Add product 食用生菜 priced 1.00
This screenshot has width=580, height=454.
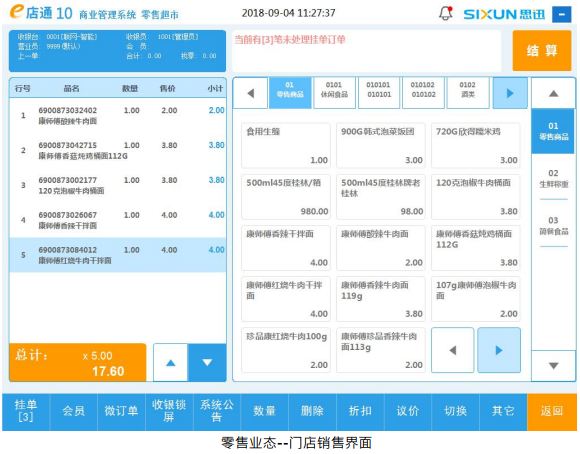click(x=286, y=146)
